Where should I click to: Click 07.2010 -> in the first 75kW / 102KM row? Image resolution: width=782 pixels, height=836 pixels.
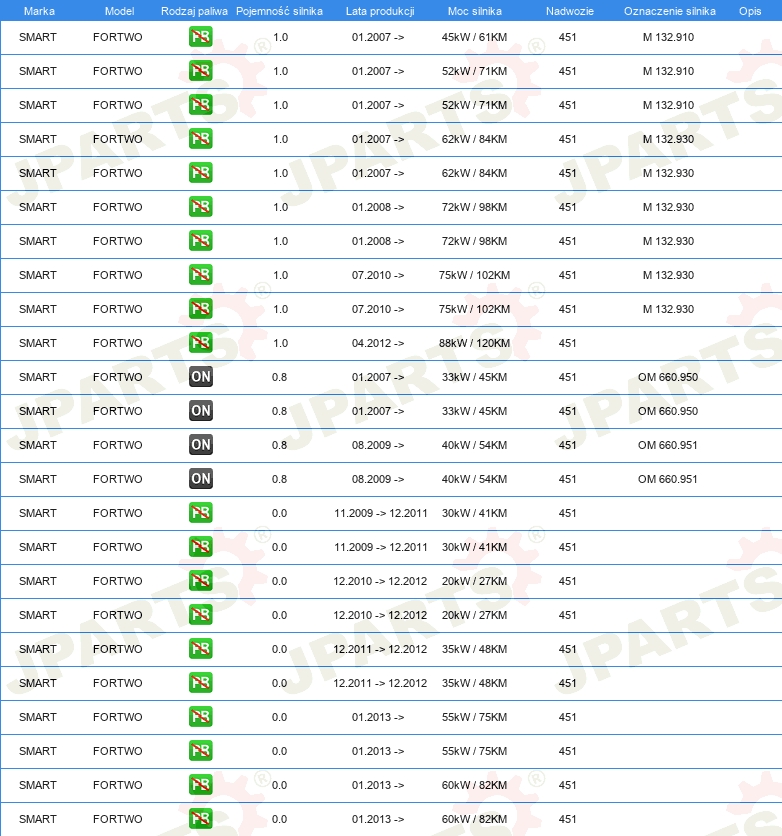click(x=378, y=275)
